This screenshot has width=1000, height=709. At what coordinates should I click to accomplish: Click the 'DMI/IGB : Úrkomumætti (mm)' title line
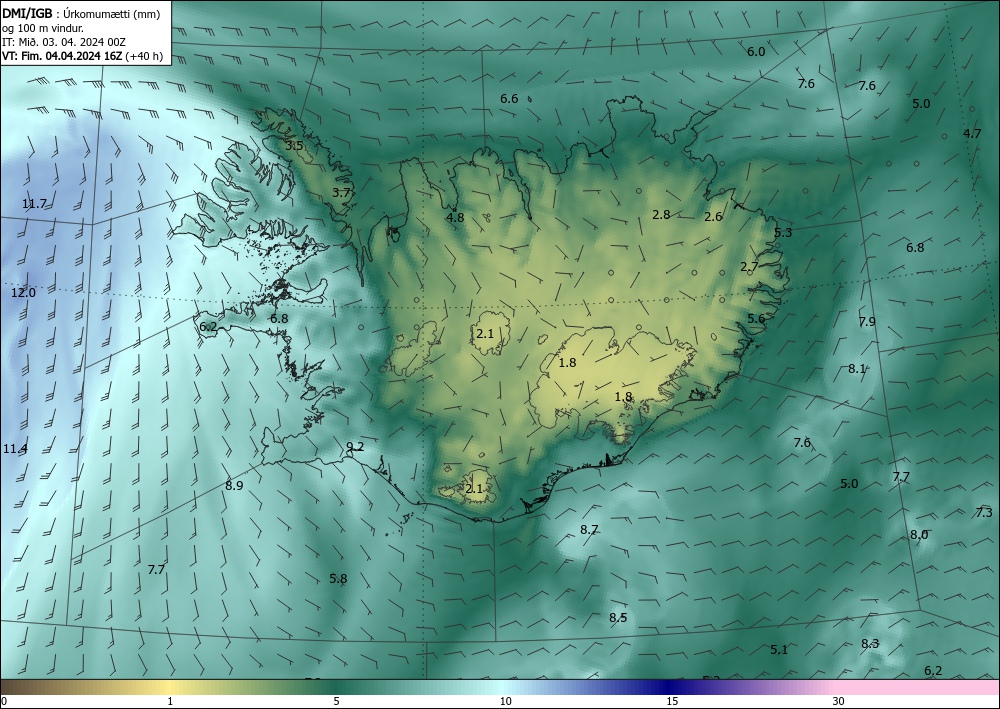coord(80,14)
